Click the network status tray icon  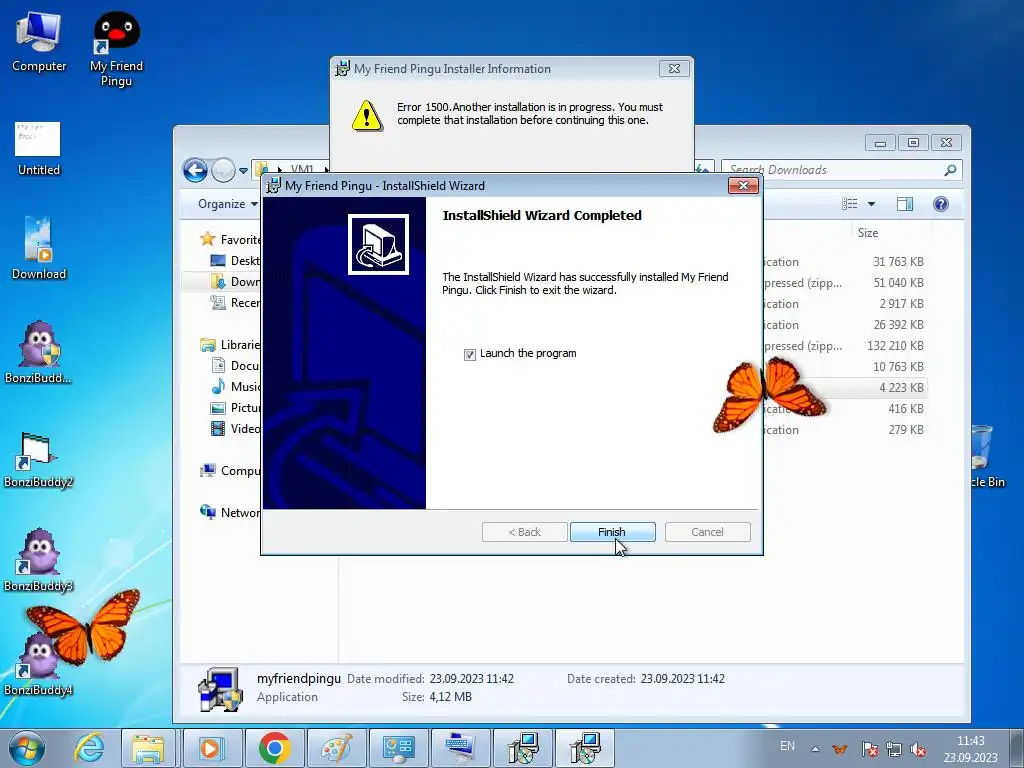[x=893, y=749]
